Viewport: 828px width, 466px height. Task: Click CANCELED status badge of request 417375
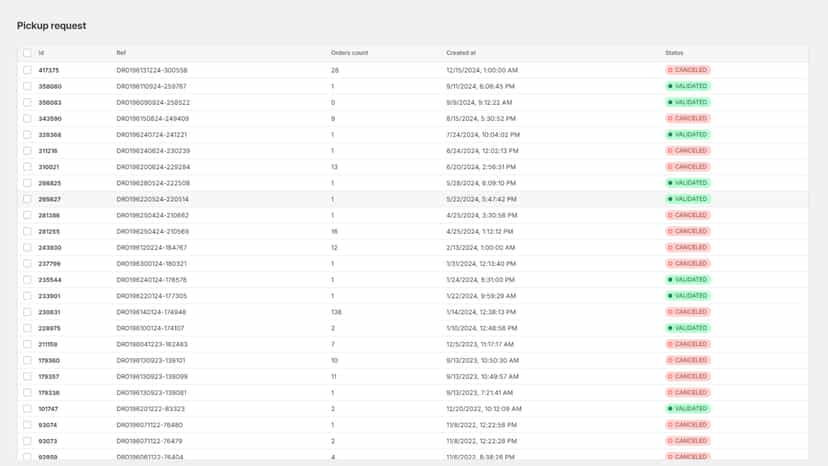[688, 70]
